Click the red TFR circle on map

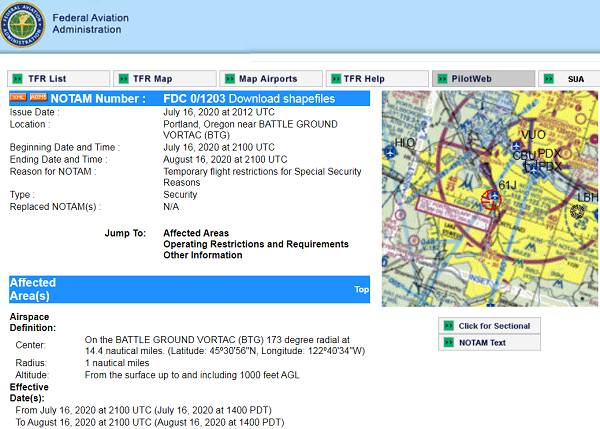coord(491,199)
